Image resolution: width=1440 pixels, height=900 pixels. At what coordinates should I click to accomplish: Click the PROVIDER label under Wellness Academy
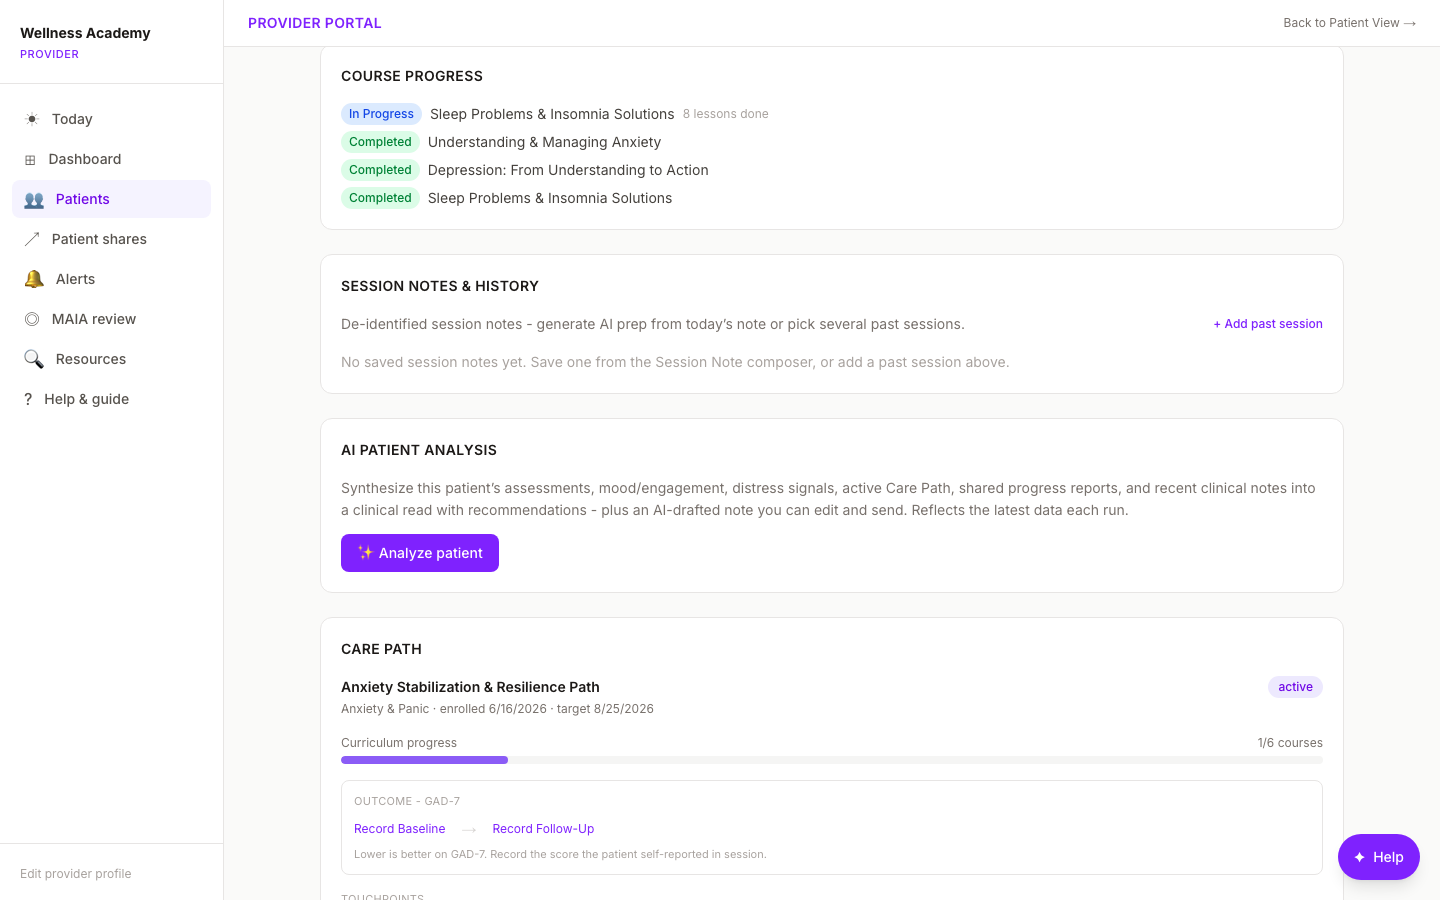click(49, 55)
